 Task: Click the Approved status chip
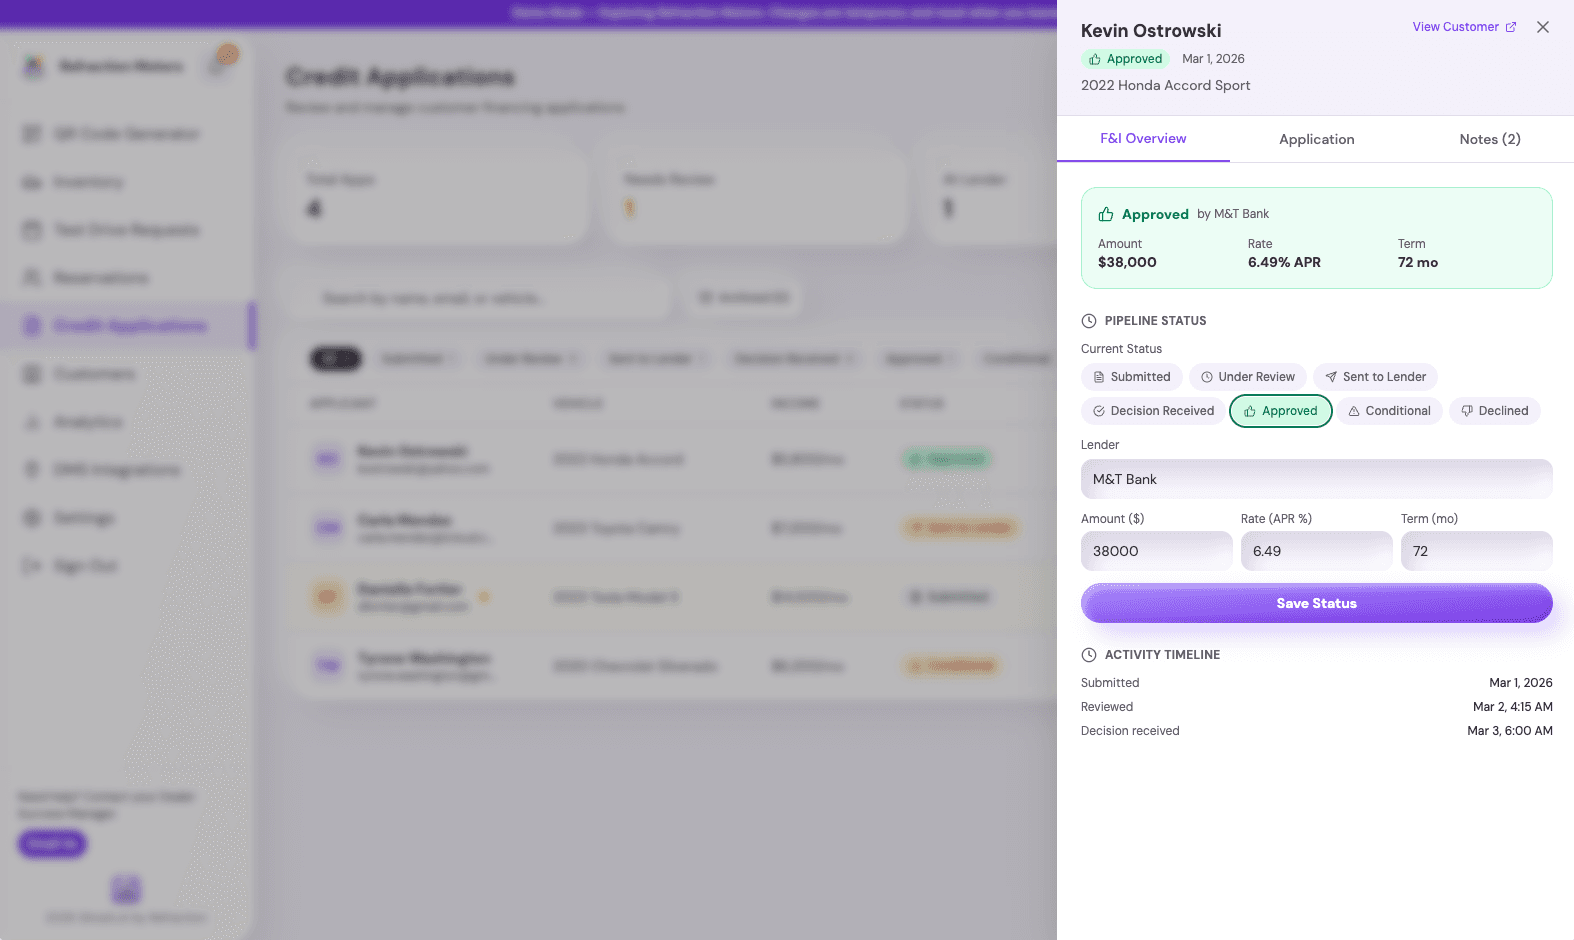(x=1280, y=411)
